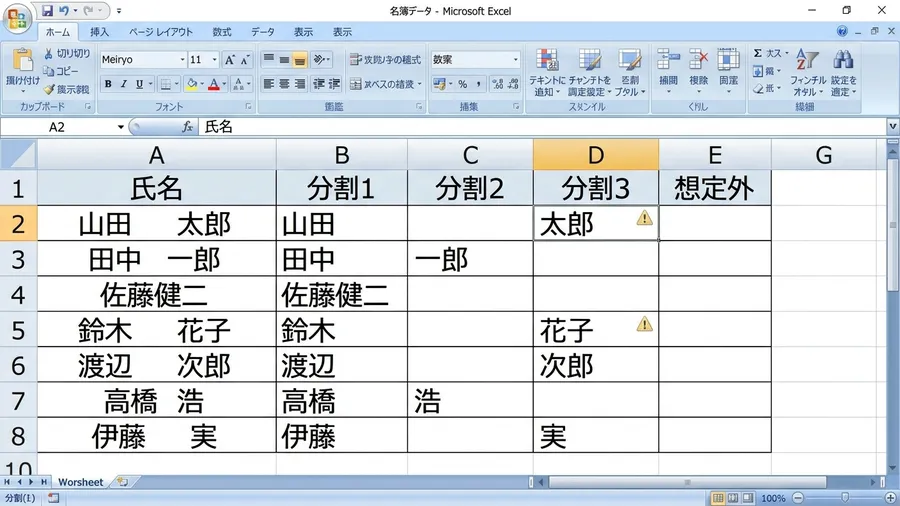Open number format dropdown
This screenshot has width=900, height=506.
[x=515, y=60]
